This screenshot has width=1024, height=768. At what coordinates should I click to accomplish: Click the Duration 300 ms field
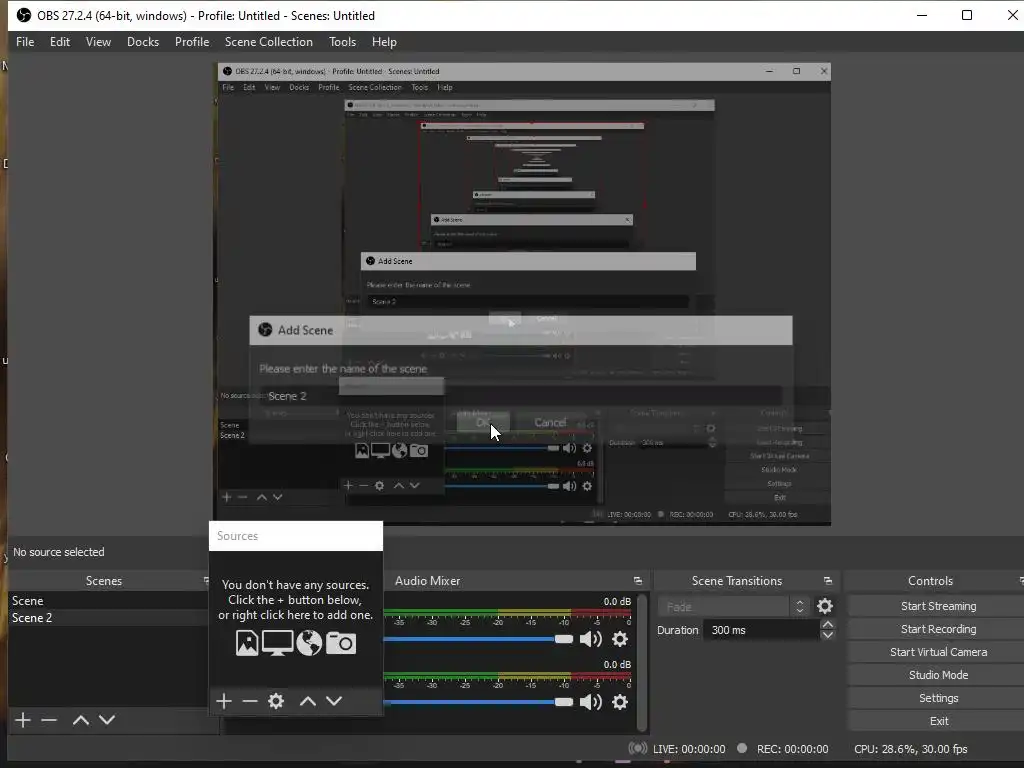(x=761, y=630)
